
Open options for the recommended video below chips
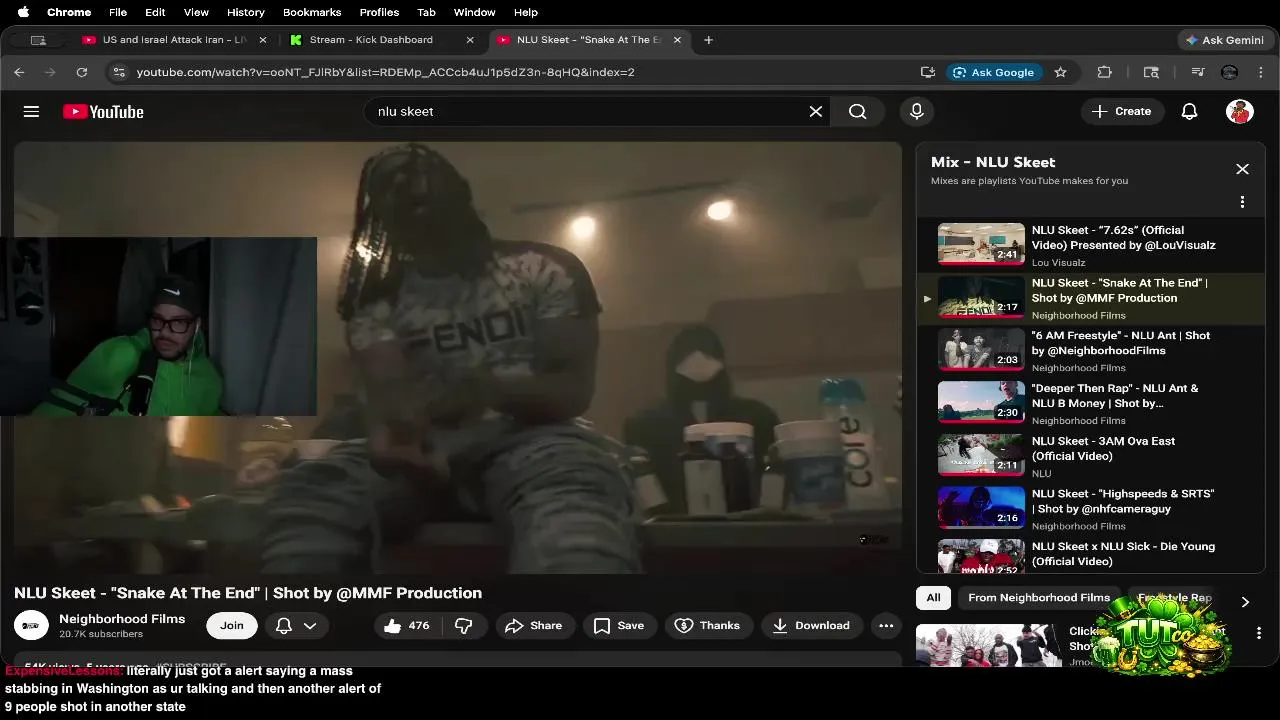click(1259, 633)
